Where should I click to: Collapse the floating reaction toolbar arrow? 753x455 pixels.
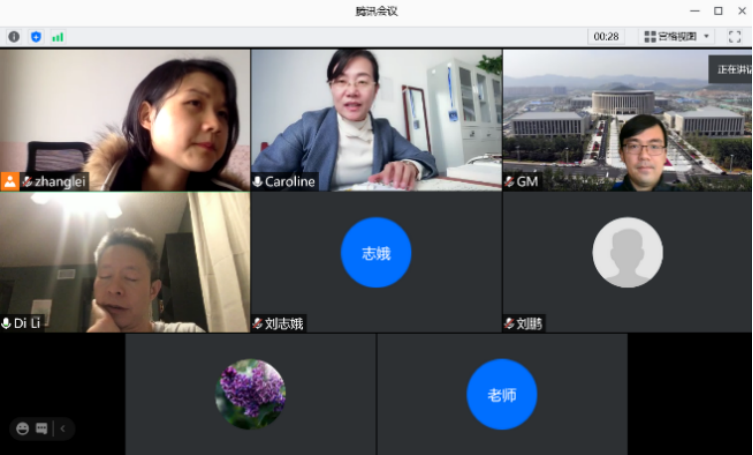pyautogui.click(x=62, y=428)
